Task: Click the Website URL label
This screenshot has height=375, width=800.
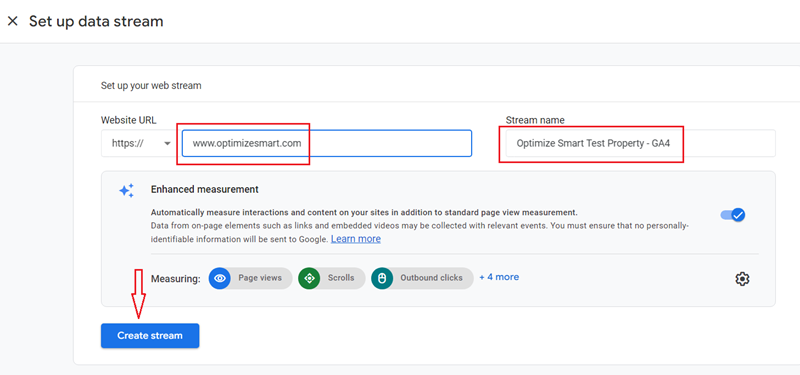Action: (129, 120)
